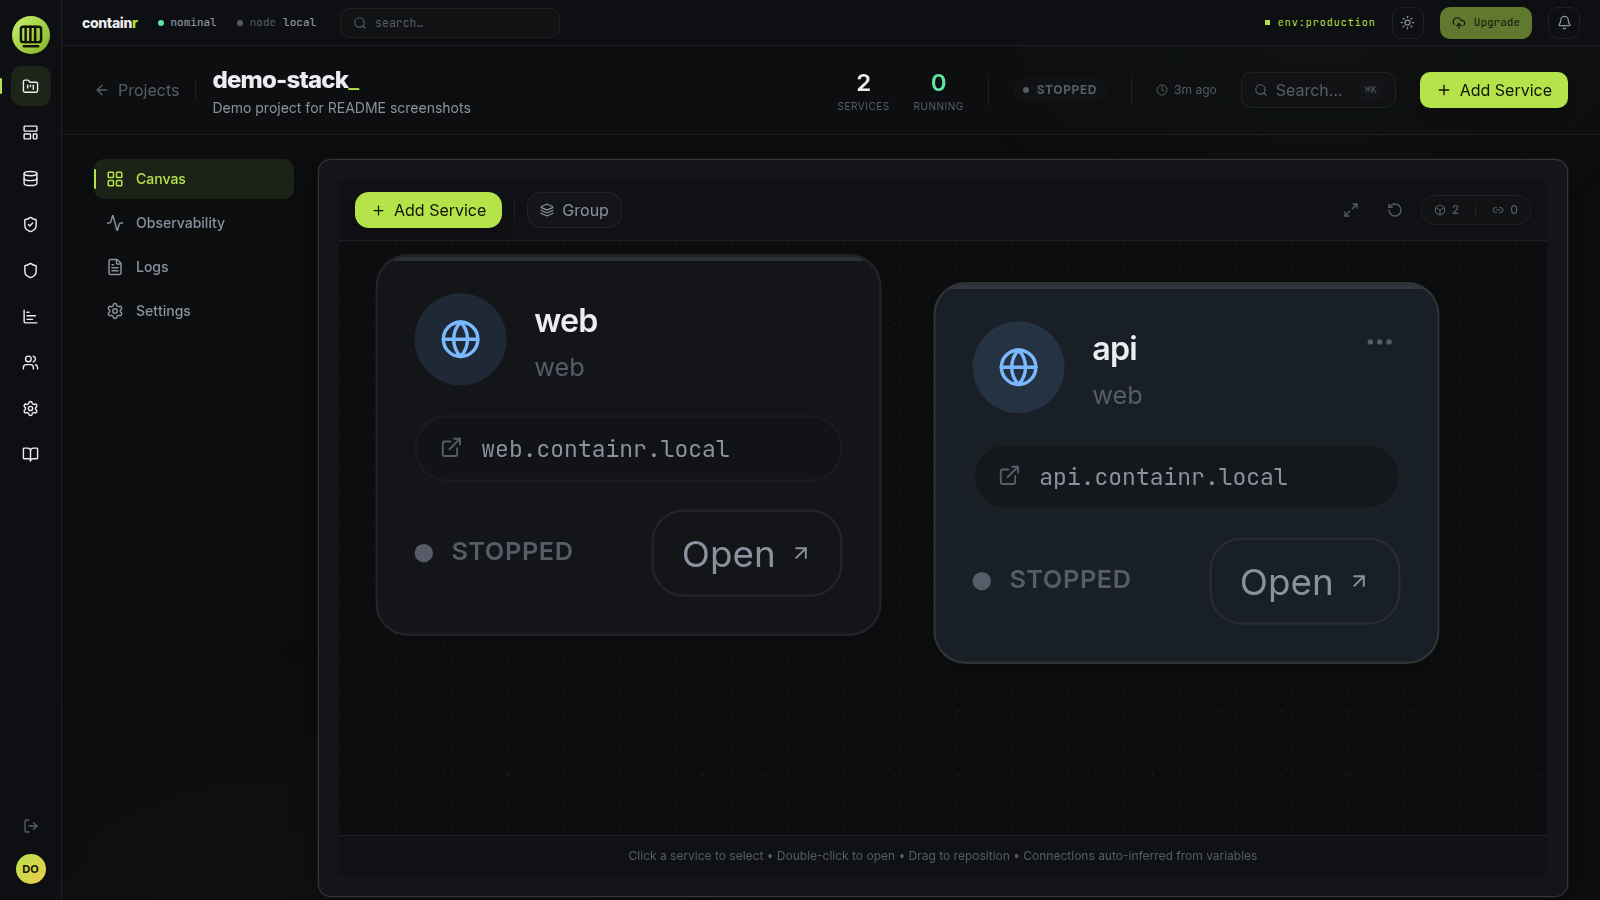Screen dimensions: 1600x900
Task: Click the containr logo icon
Action: 31,35
